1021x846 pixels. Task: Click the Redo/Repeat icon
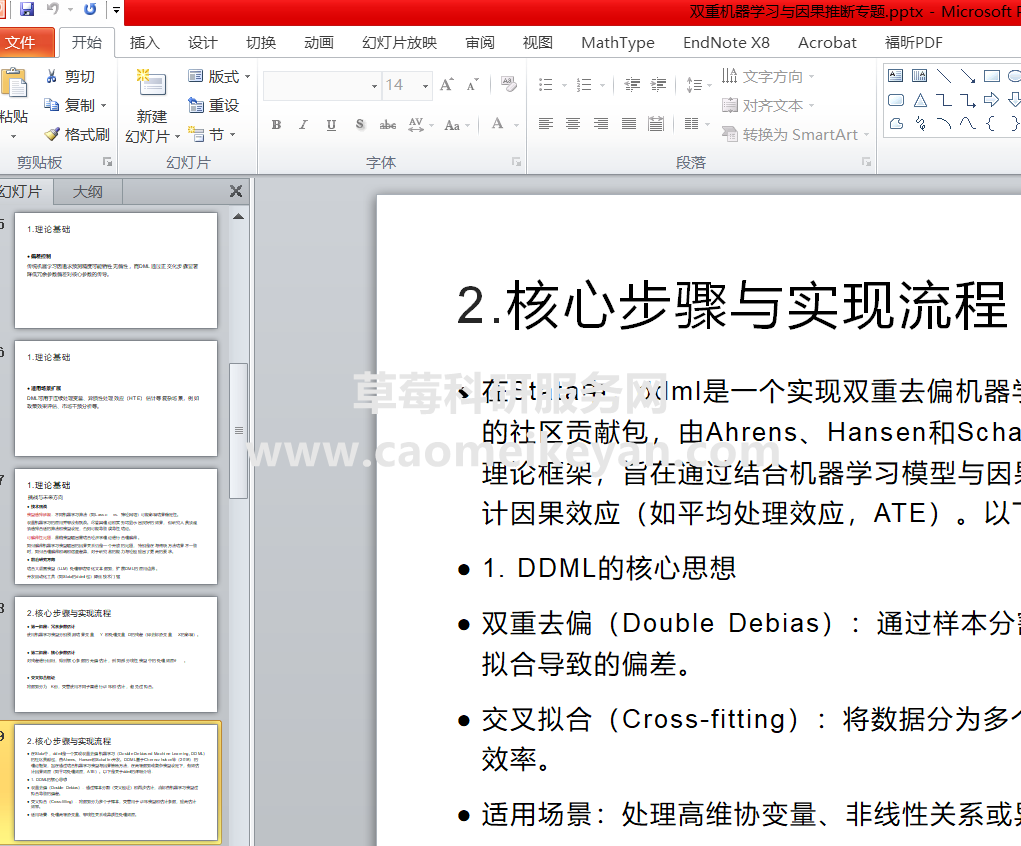[90, 9]
